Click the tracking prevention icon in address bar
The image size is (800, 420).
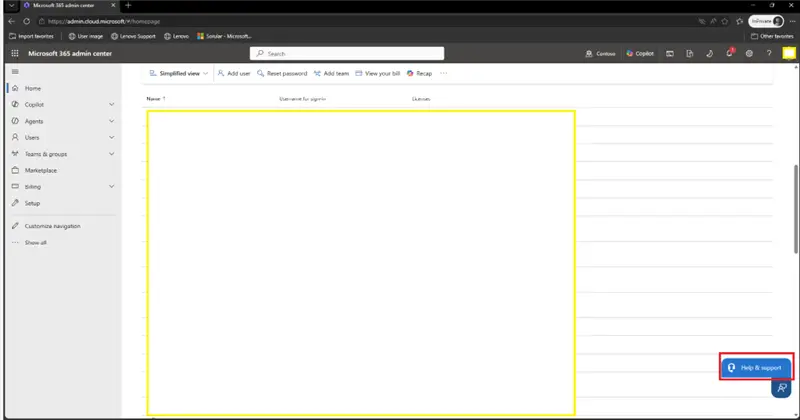point(702,21)
